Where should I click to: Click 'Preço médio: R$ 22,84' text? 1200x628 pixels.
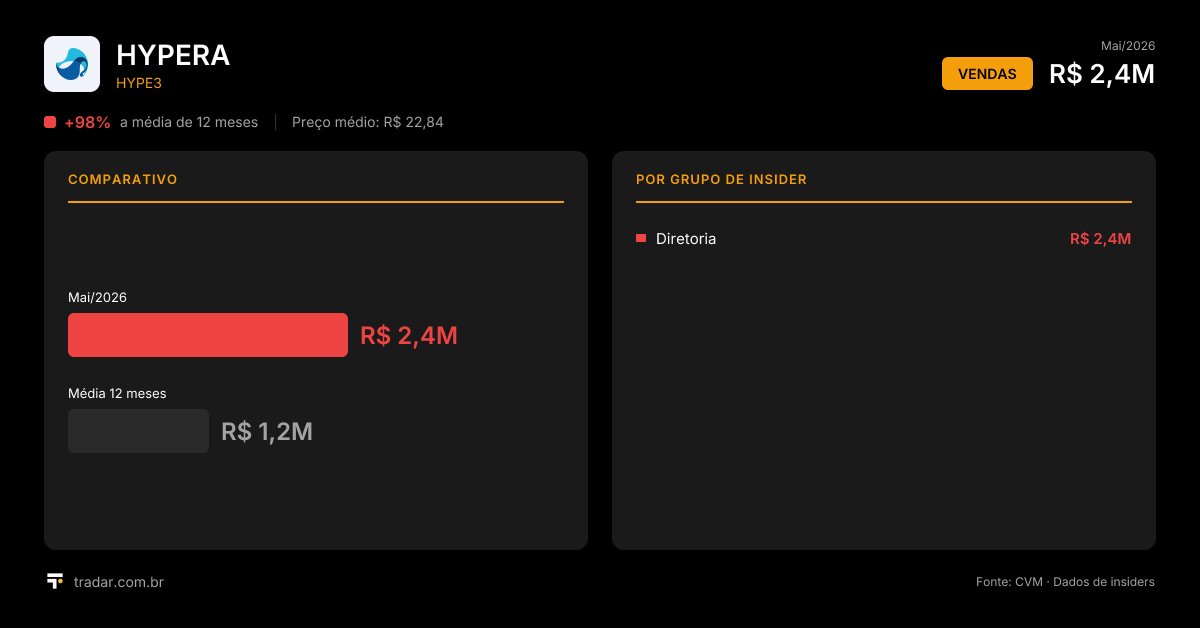(368, 122)
